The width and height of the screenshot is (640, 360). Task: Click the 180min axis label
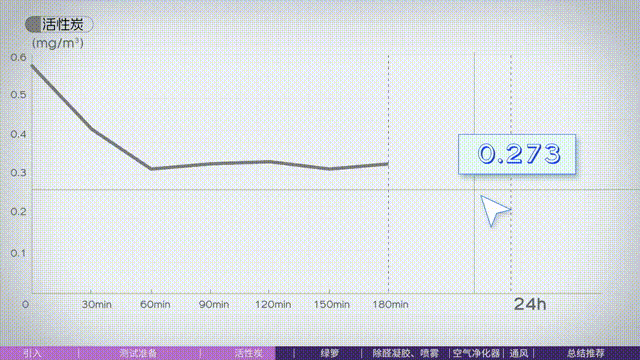[x=391, y=304]
